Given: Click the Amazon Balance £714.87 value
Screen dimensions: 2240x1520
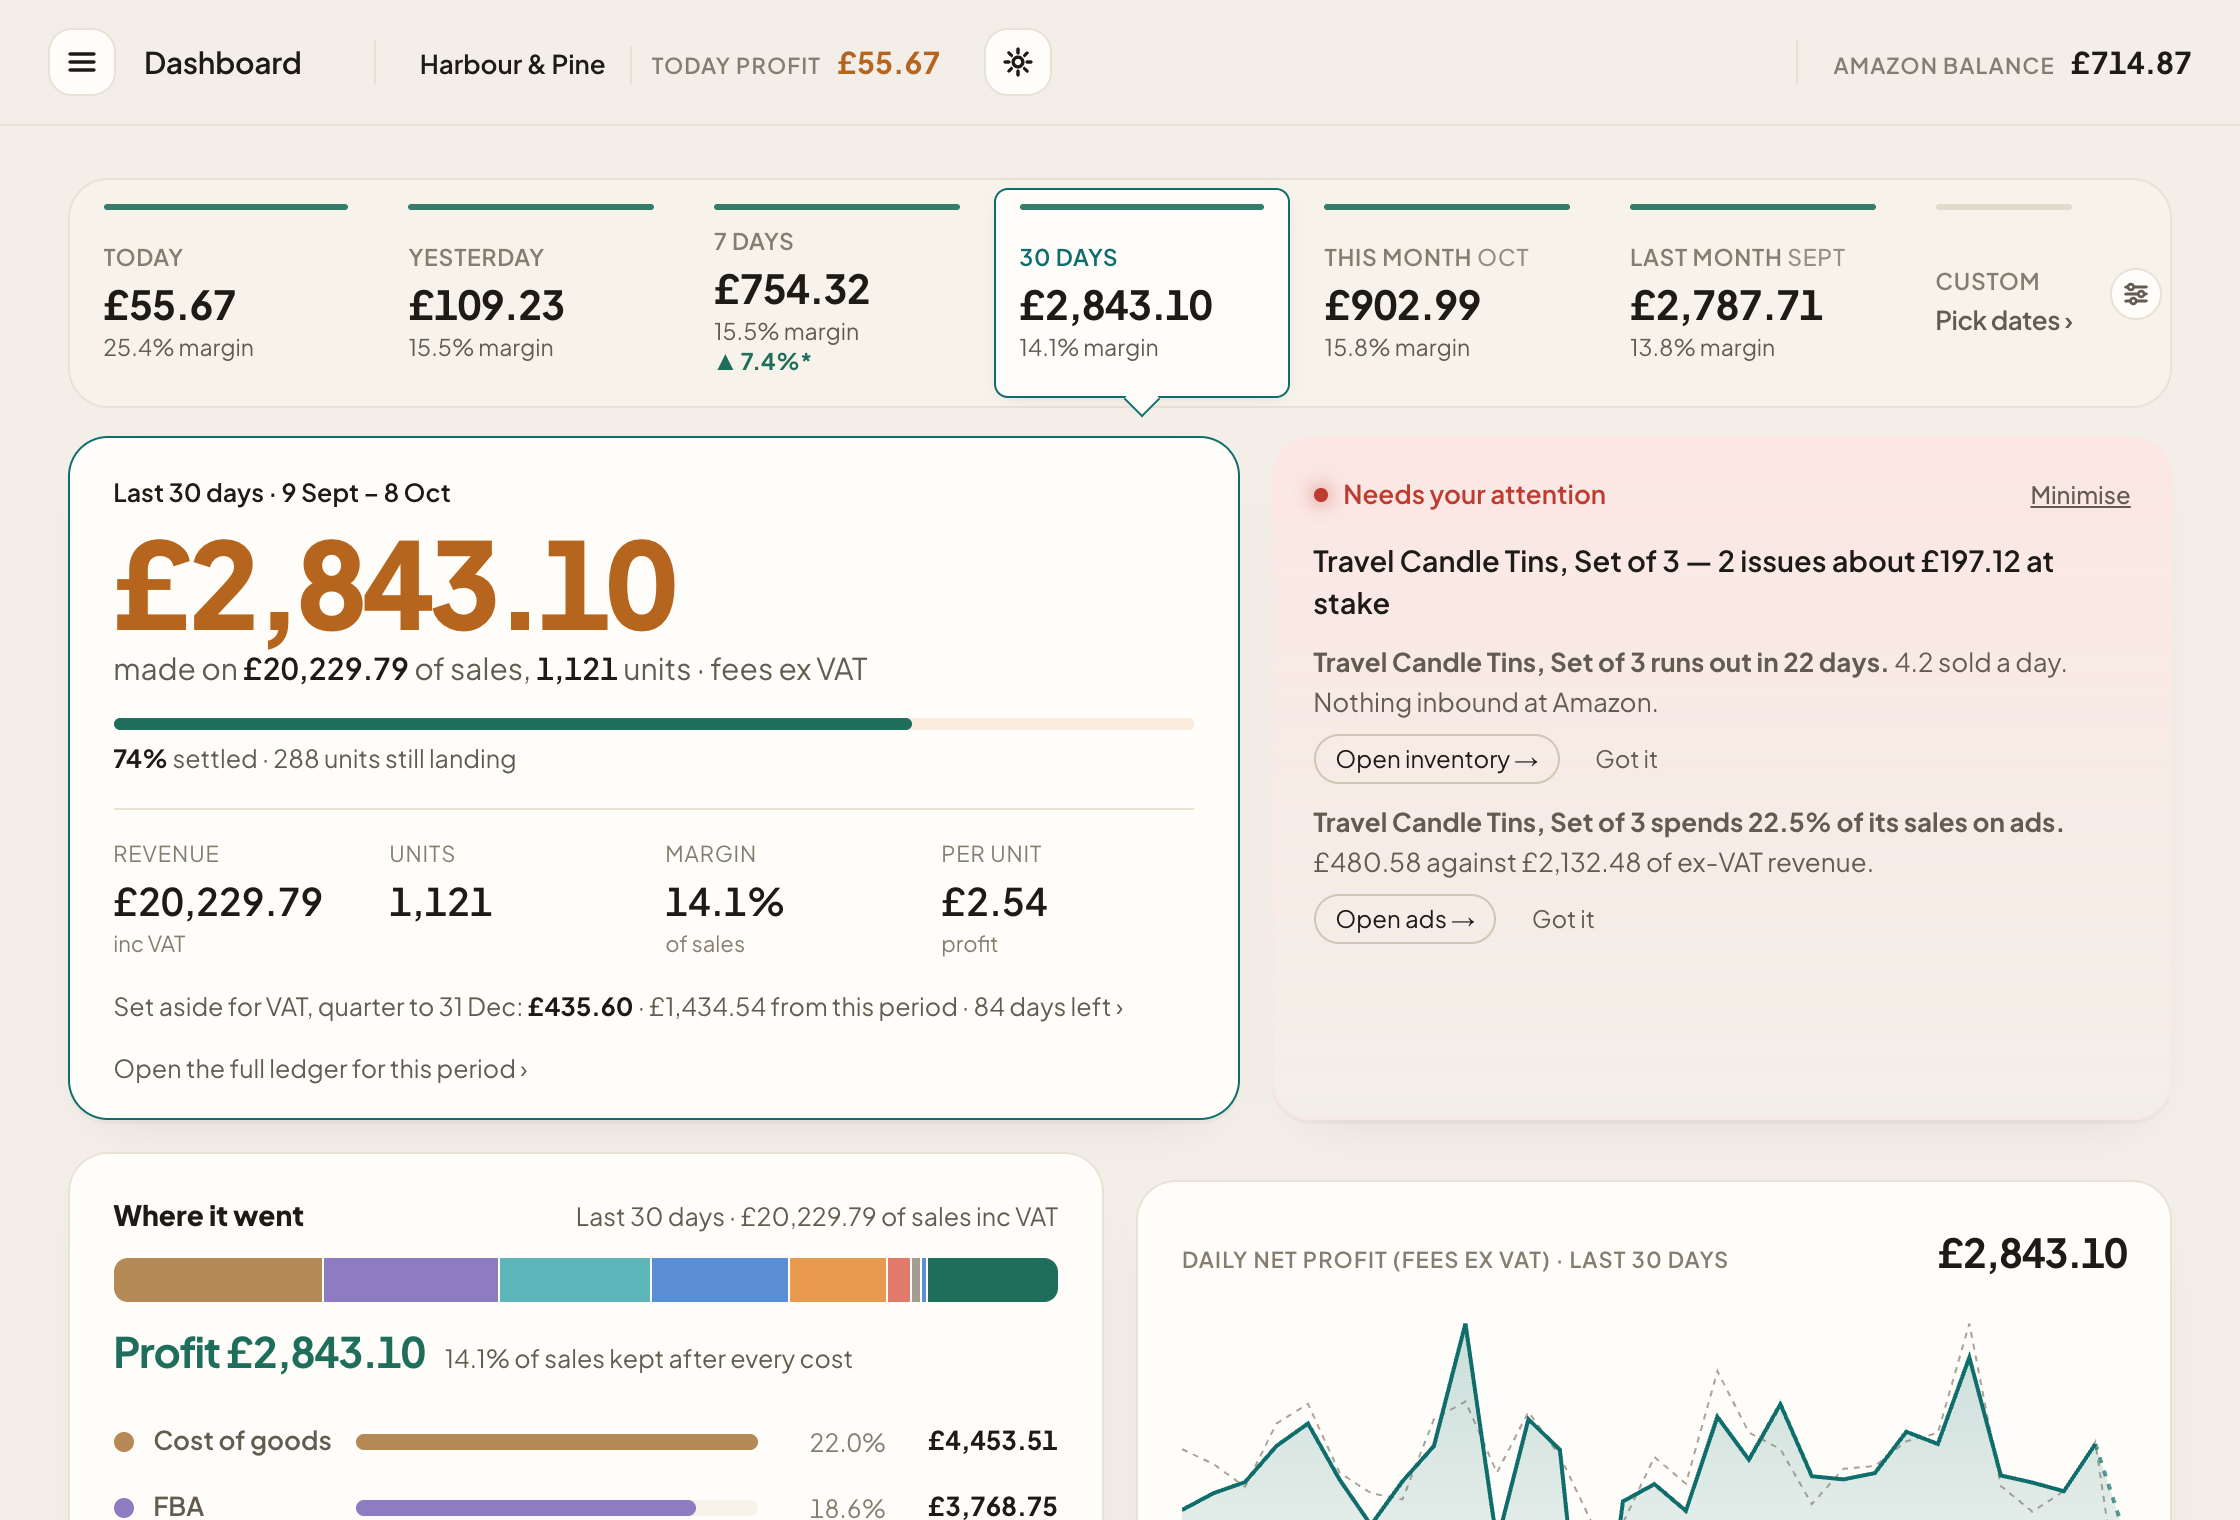Looking at the screenshot, I should [2130, 64].
